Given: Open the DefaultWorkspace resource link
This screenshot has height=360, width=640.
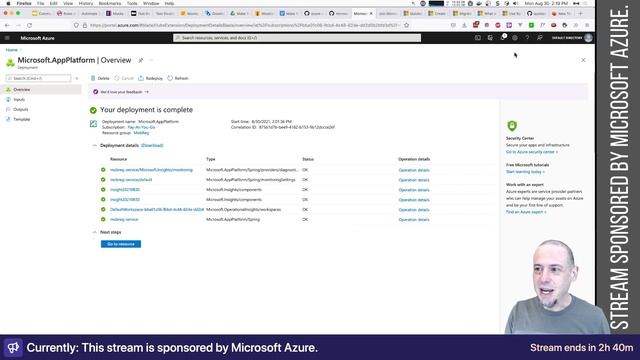Looking at the screenshot, I should point(157,210).
